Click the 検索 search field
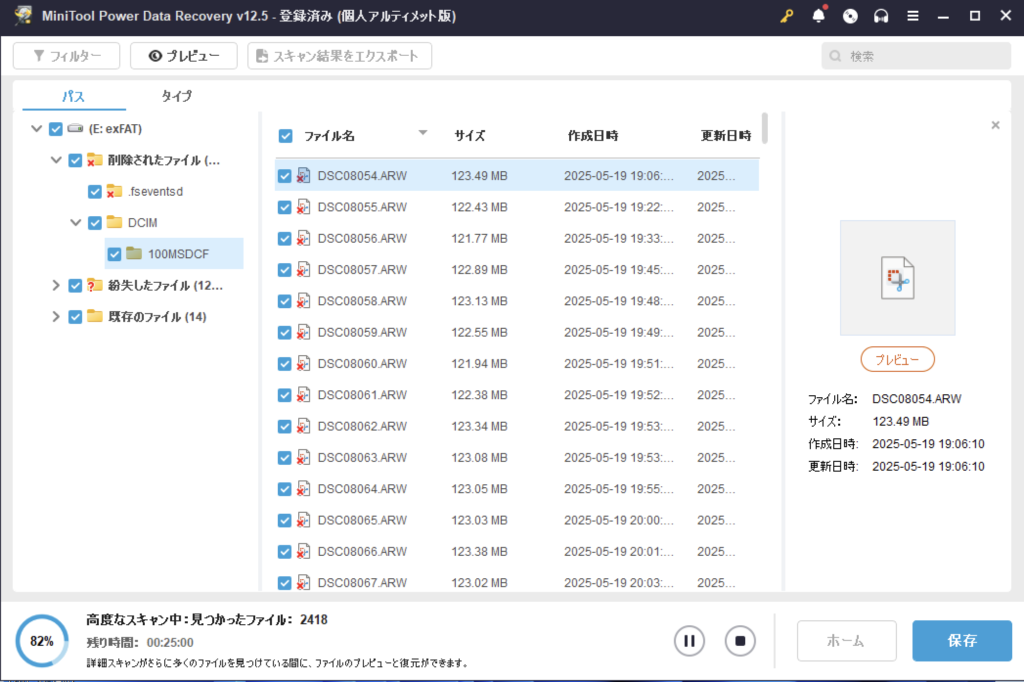The image size is (1024, 682). pyautogui.click(x=916, y=56)
